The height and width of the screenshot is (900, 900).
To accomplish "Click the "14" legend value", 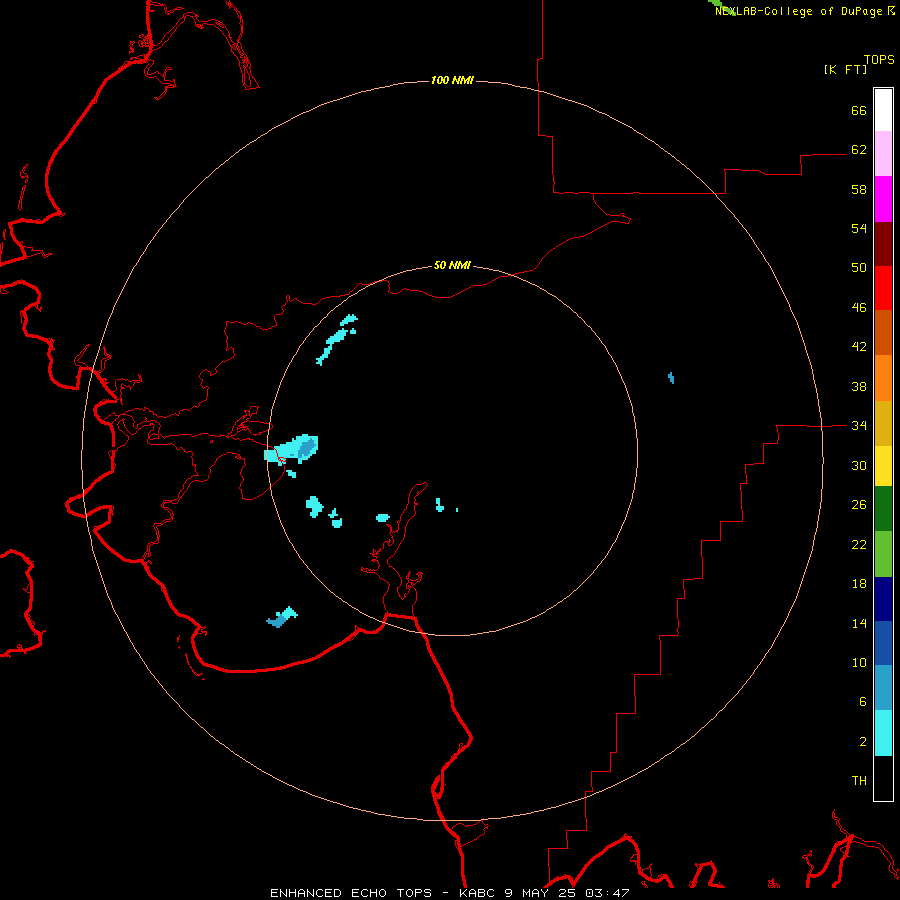I will [859, 623].
